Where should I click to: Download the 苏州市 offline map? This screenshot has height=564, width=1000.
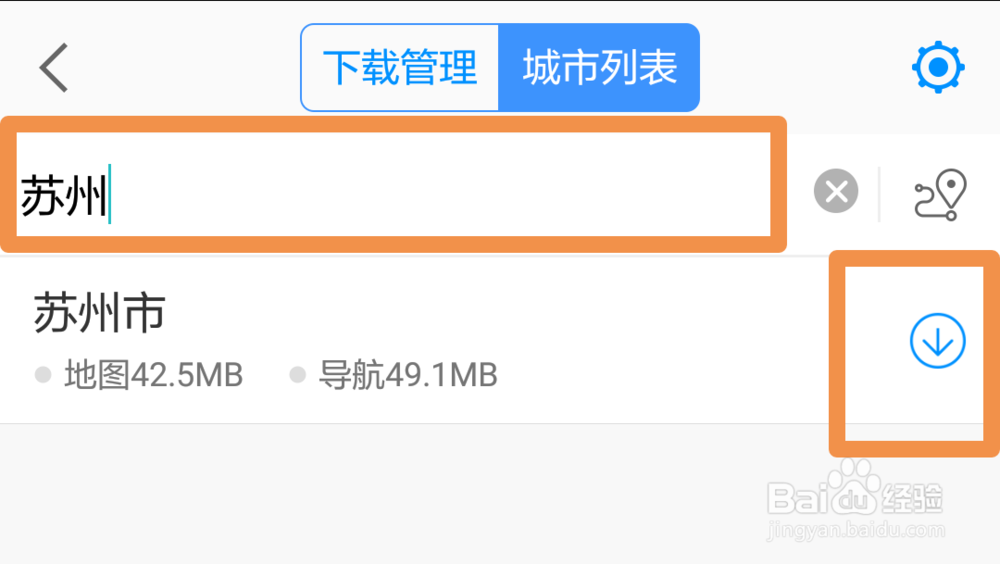click(937, 341)
